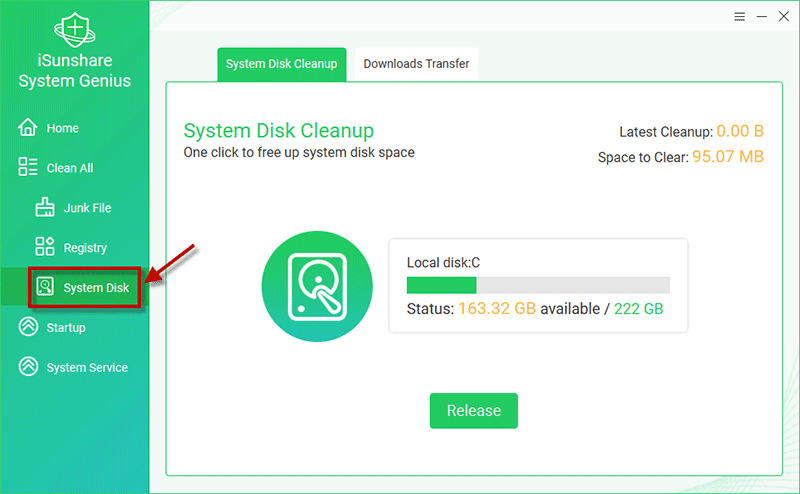Go to Home in sidebar
800x494 pixels.
63,128
